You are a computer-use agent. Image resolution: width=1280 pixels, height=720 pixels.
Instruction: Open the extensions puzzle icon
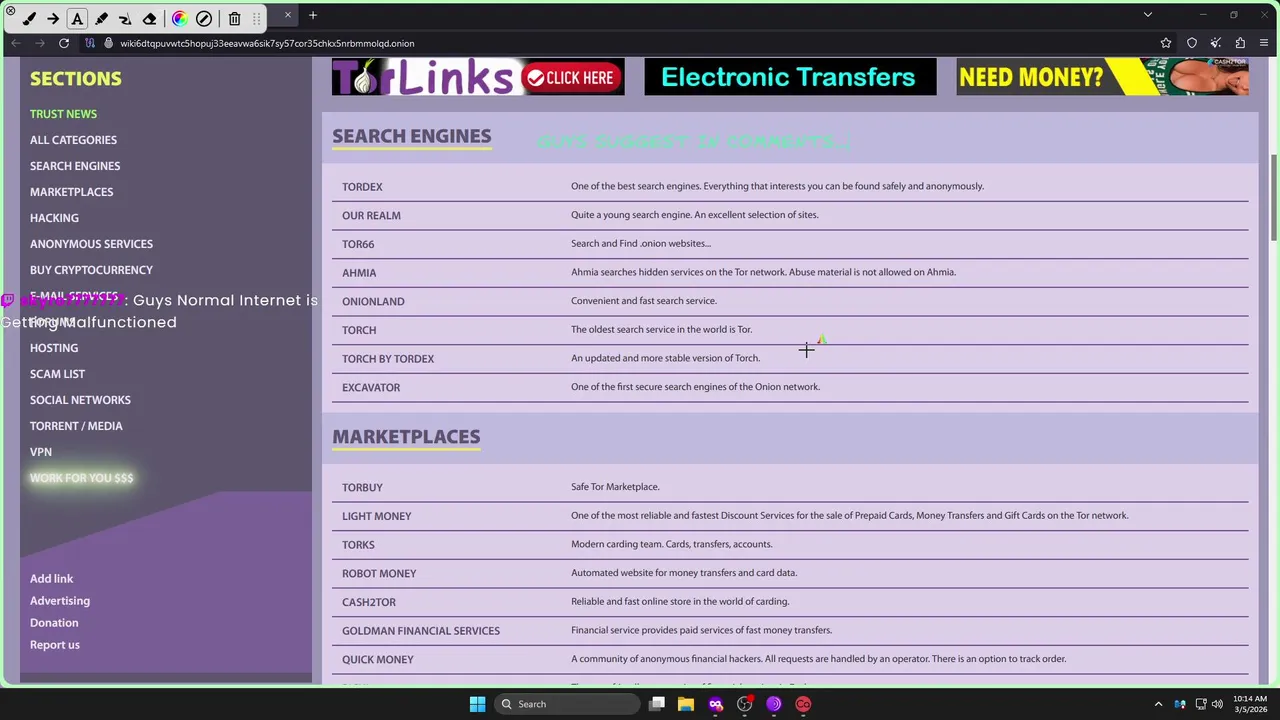(1240, 43)
